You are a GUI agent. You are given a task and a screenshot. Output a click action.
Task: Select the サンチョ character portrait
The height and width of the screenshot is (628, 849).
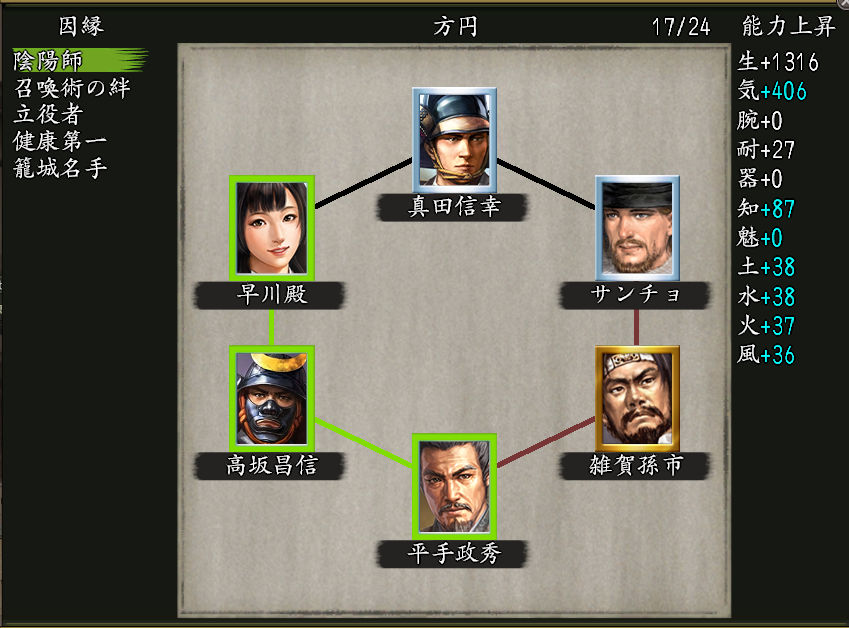(x=637, y=228)
